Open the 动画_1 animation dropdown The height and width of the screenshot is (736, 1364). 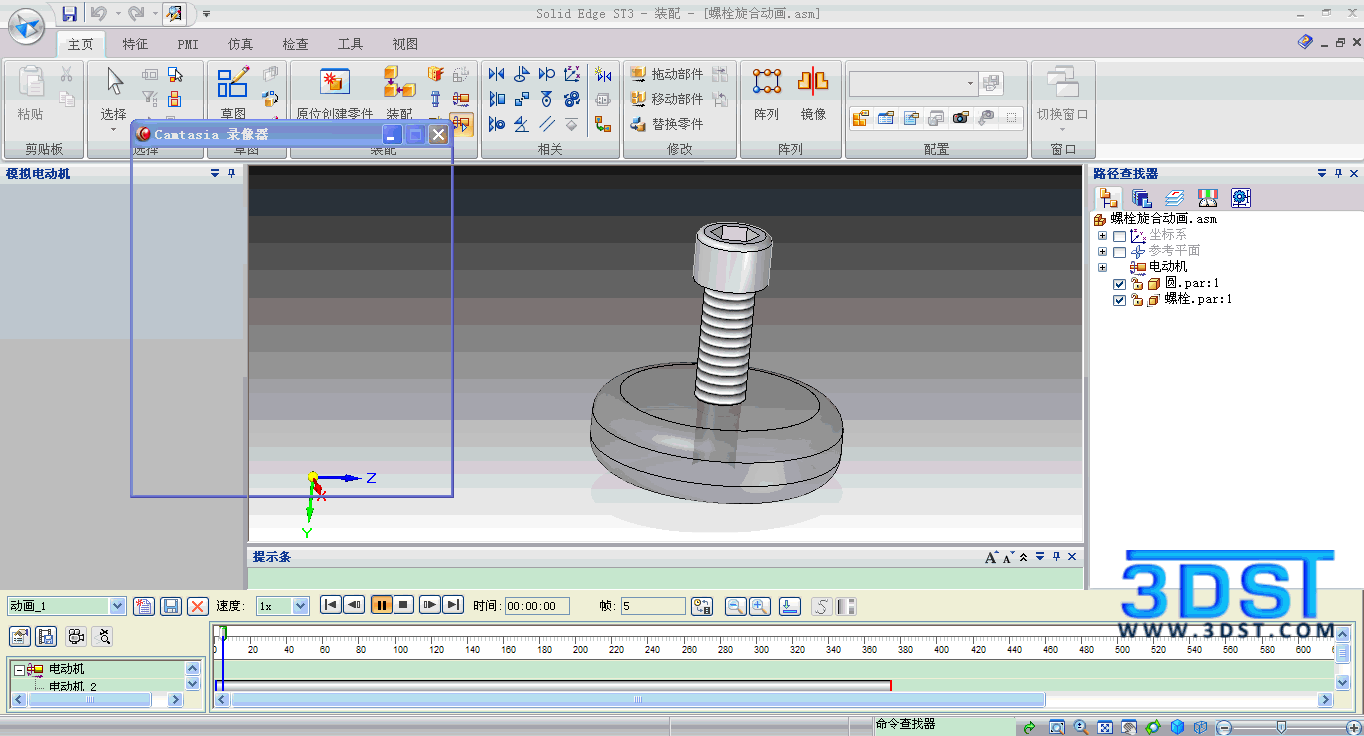(117, 606)
